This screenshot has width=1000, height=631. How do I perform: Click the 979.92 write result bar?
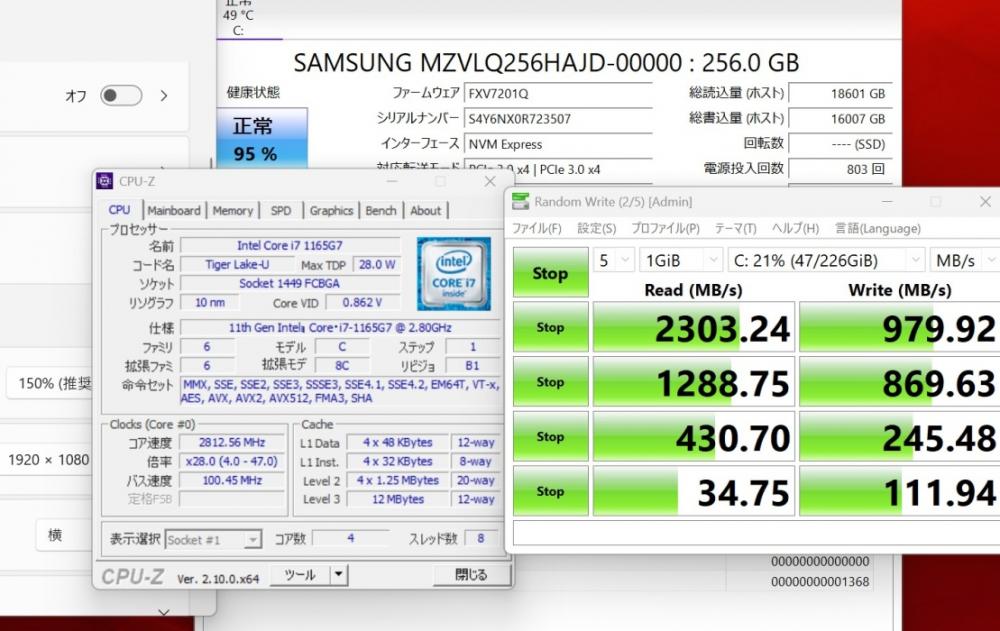899,327
